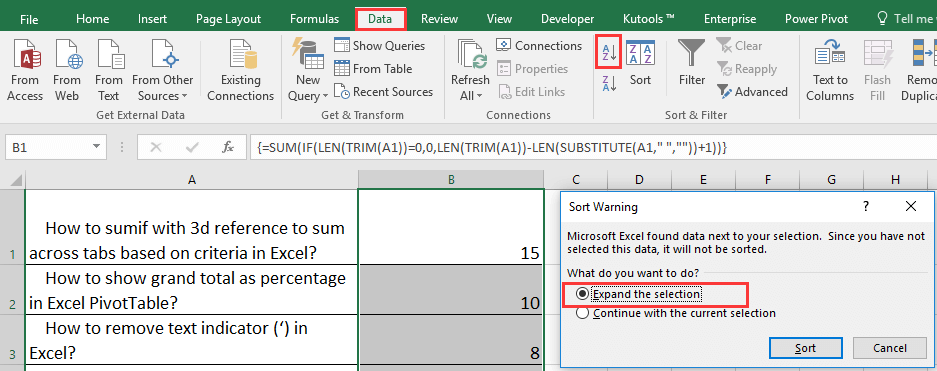937x371 pixels.
Task: Open the Sort dialog button
Action: 640,62
